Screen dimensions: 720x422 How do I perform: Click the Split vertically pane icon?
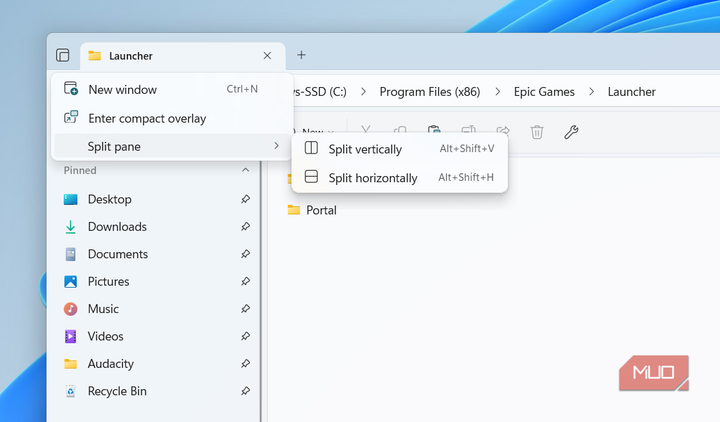pos(311,148)
